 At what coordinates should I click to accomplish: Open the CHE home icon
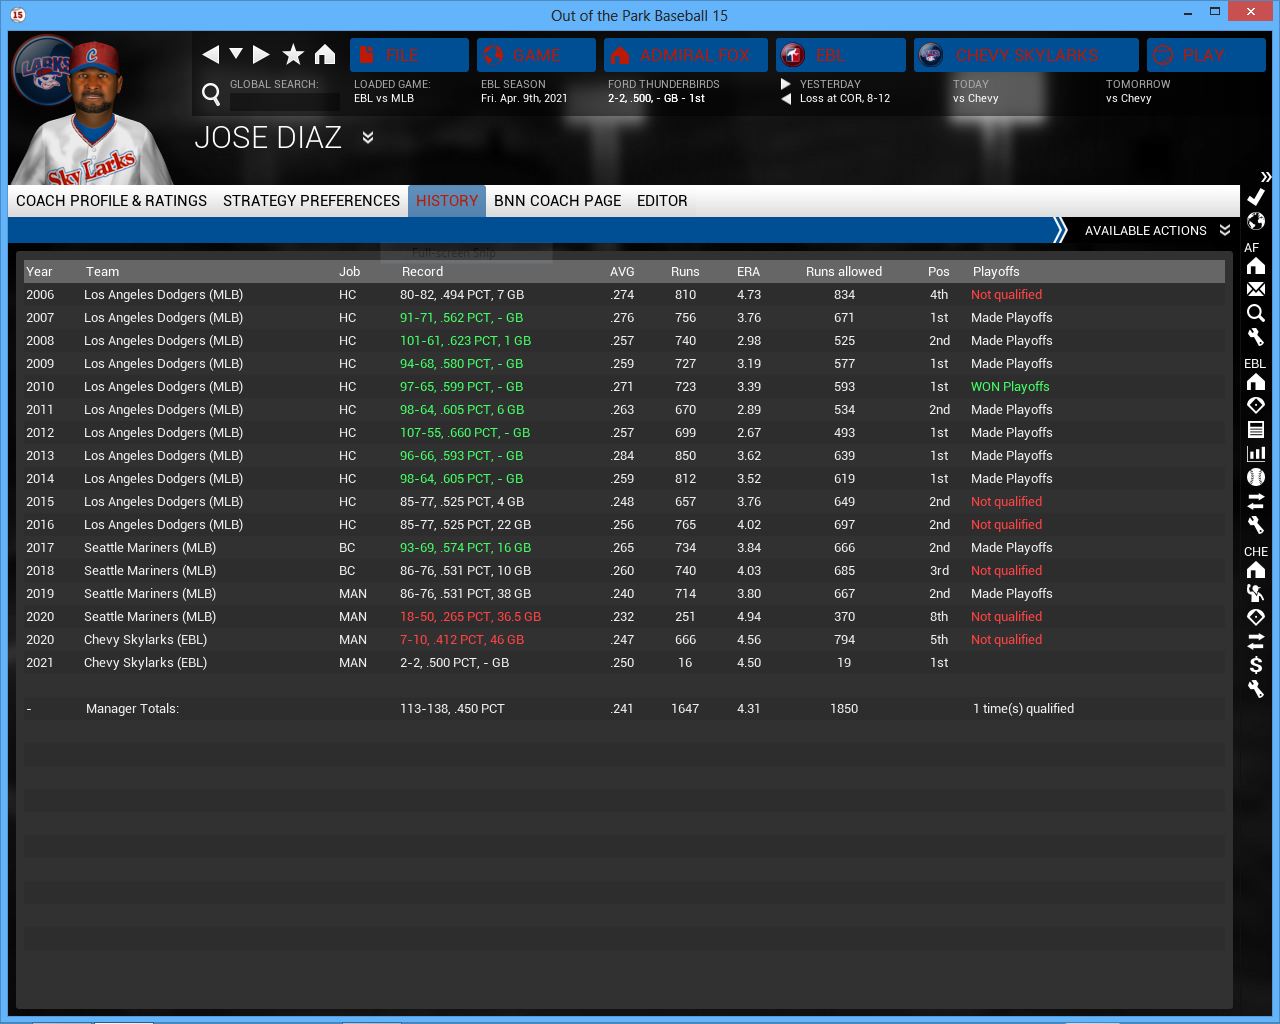click(1256, 570)
